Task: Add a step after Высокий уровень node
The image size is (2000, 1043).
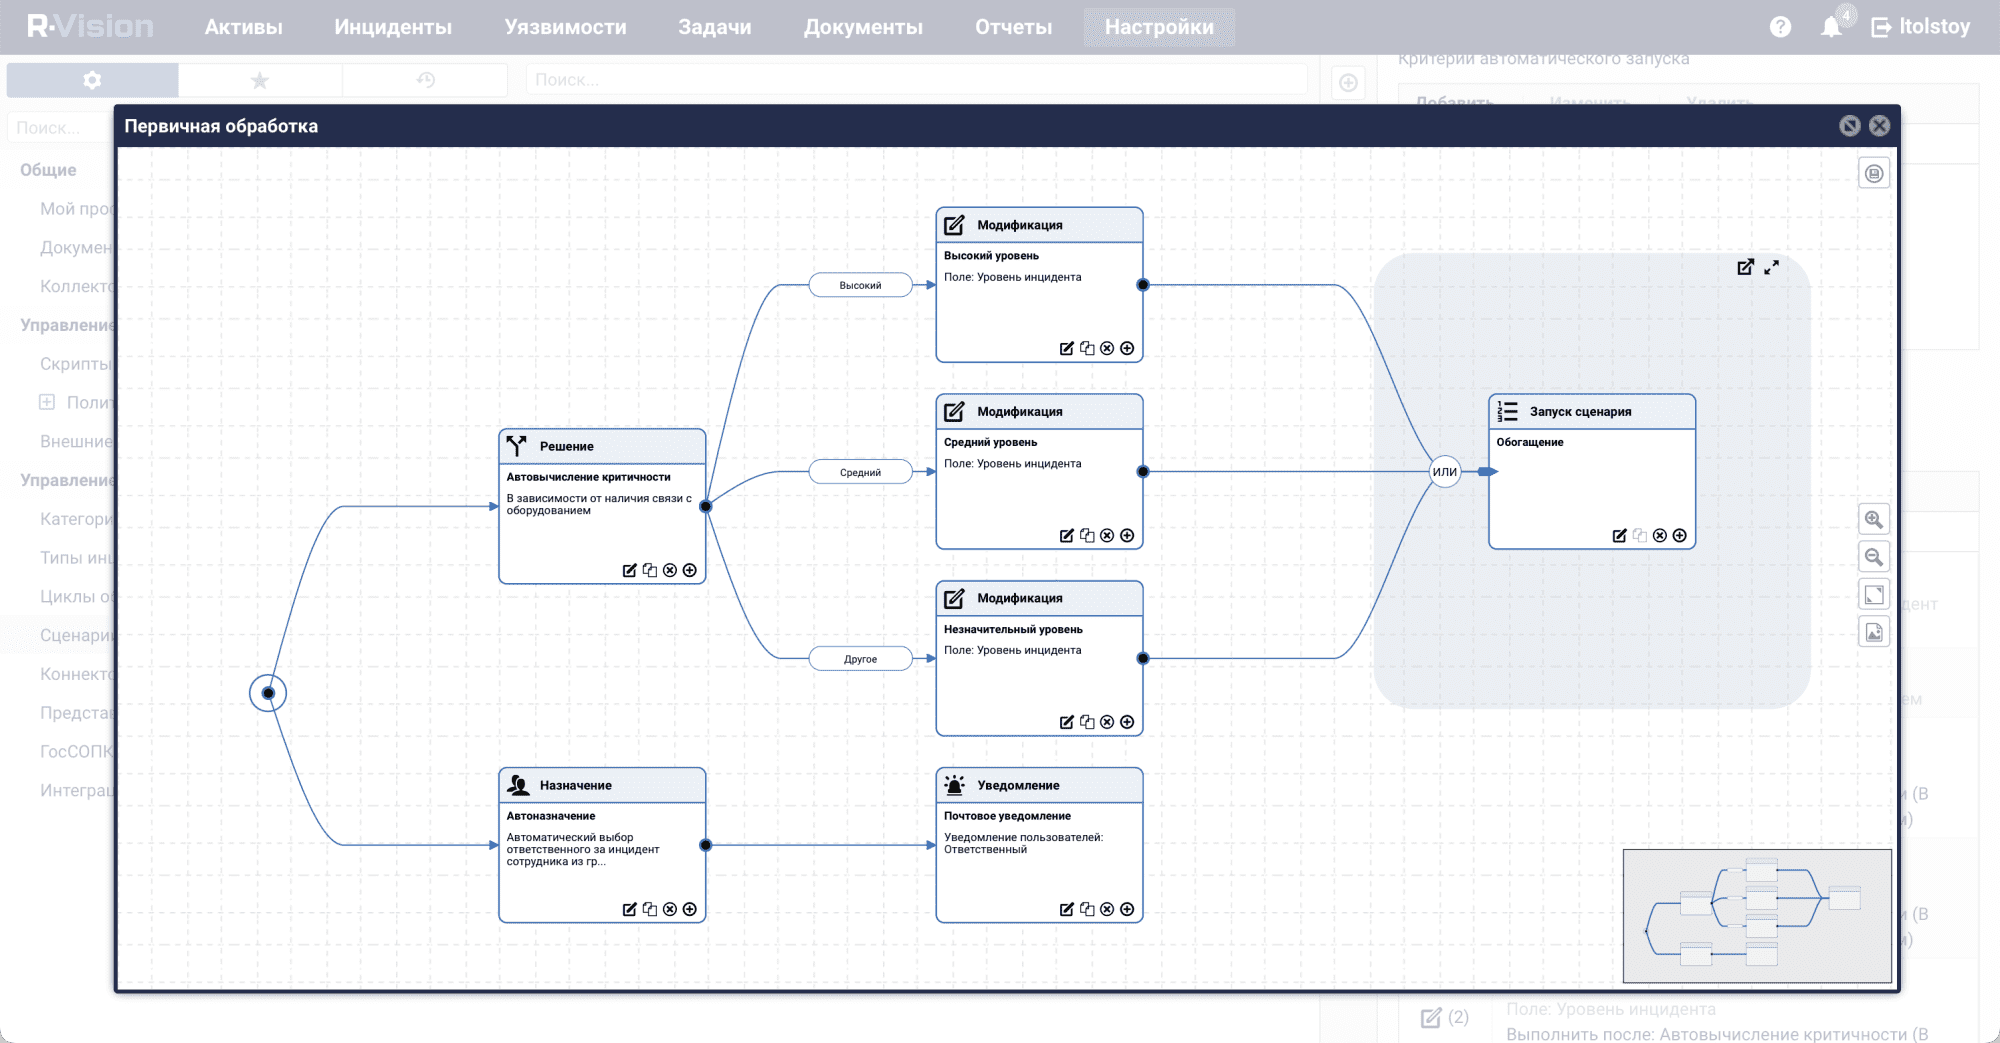Action: tap(1127, 348)
